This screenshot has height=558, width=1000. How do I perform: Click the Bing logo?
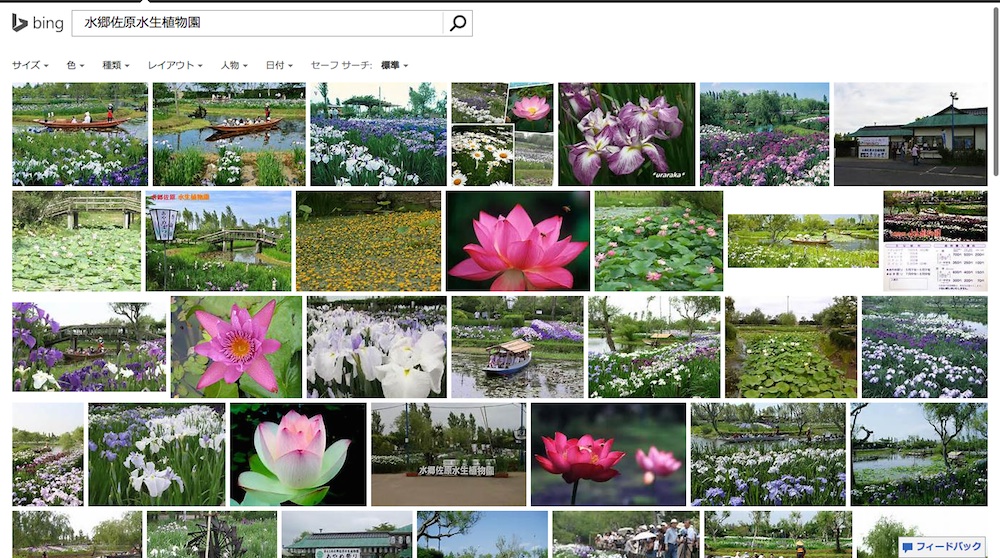coord(37,23)
